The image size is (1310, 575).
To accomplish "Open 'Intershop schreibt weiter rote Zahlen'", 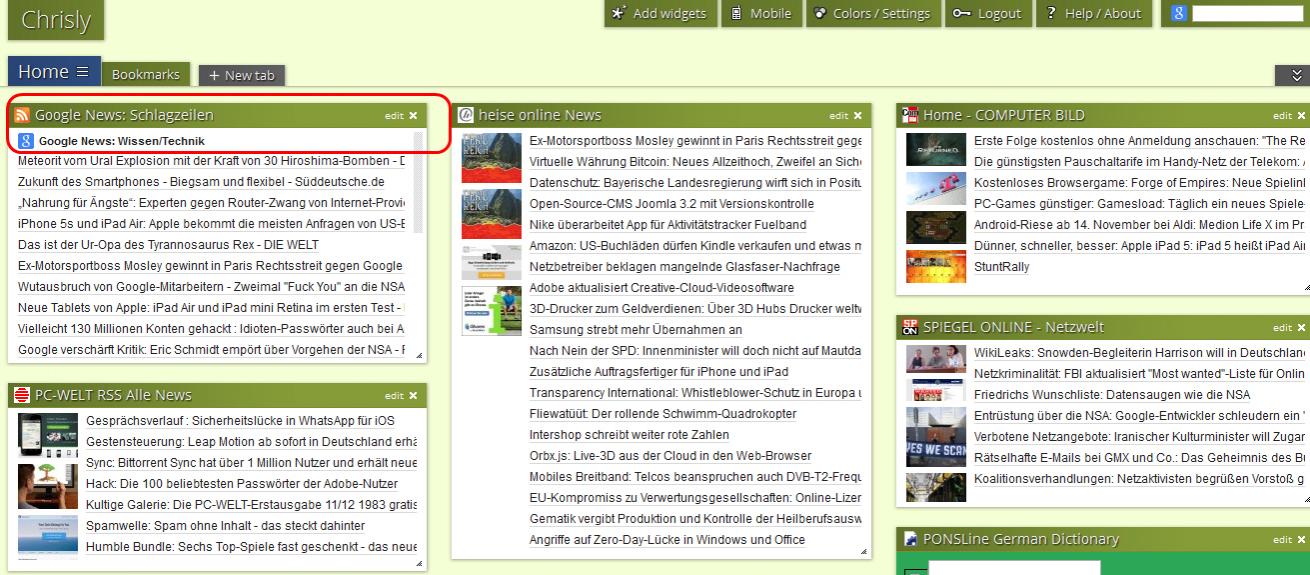I will 629,435.
